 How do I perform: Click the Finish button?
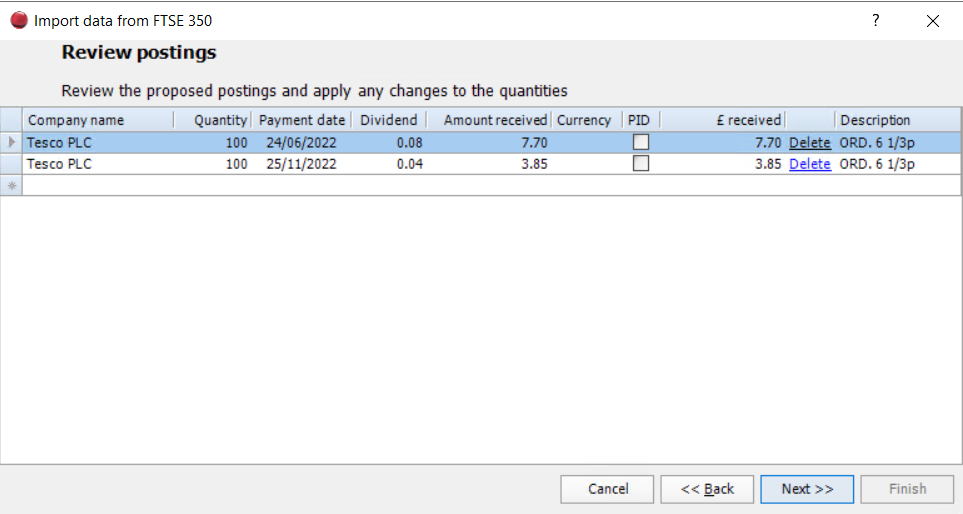(x=907, y=489)
